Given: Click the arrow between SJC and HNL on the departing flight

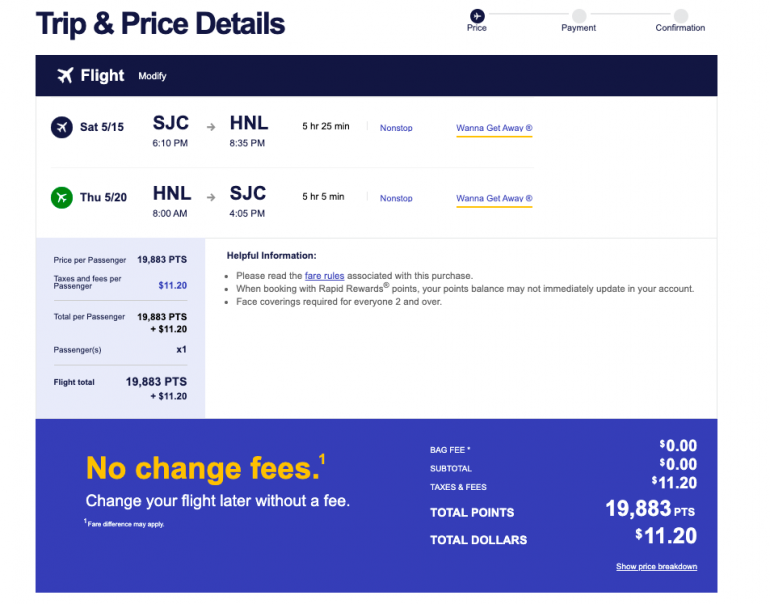Looking at the screenshot, I should (x=210, y=128).
